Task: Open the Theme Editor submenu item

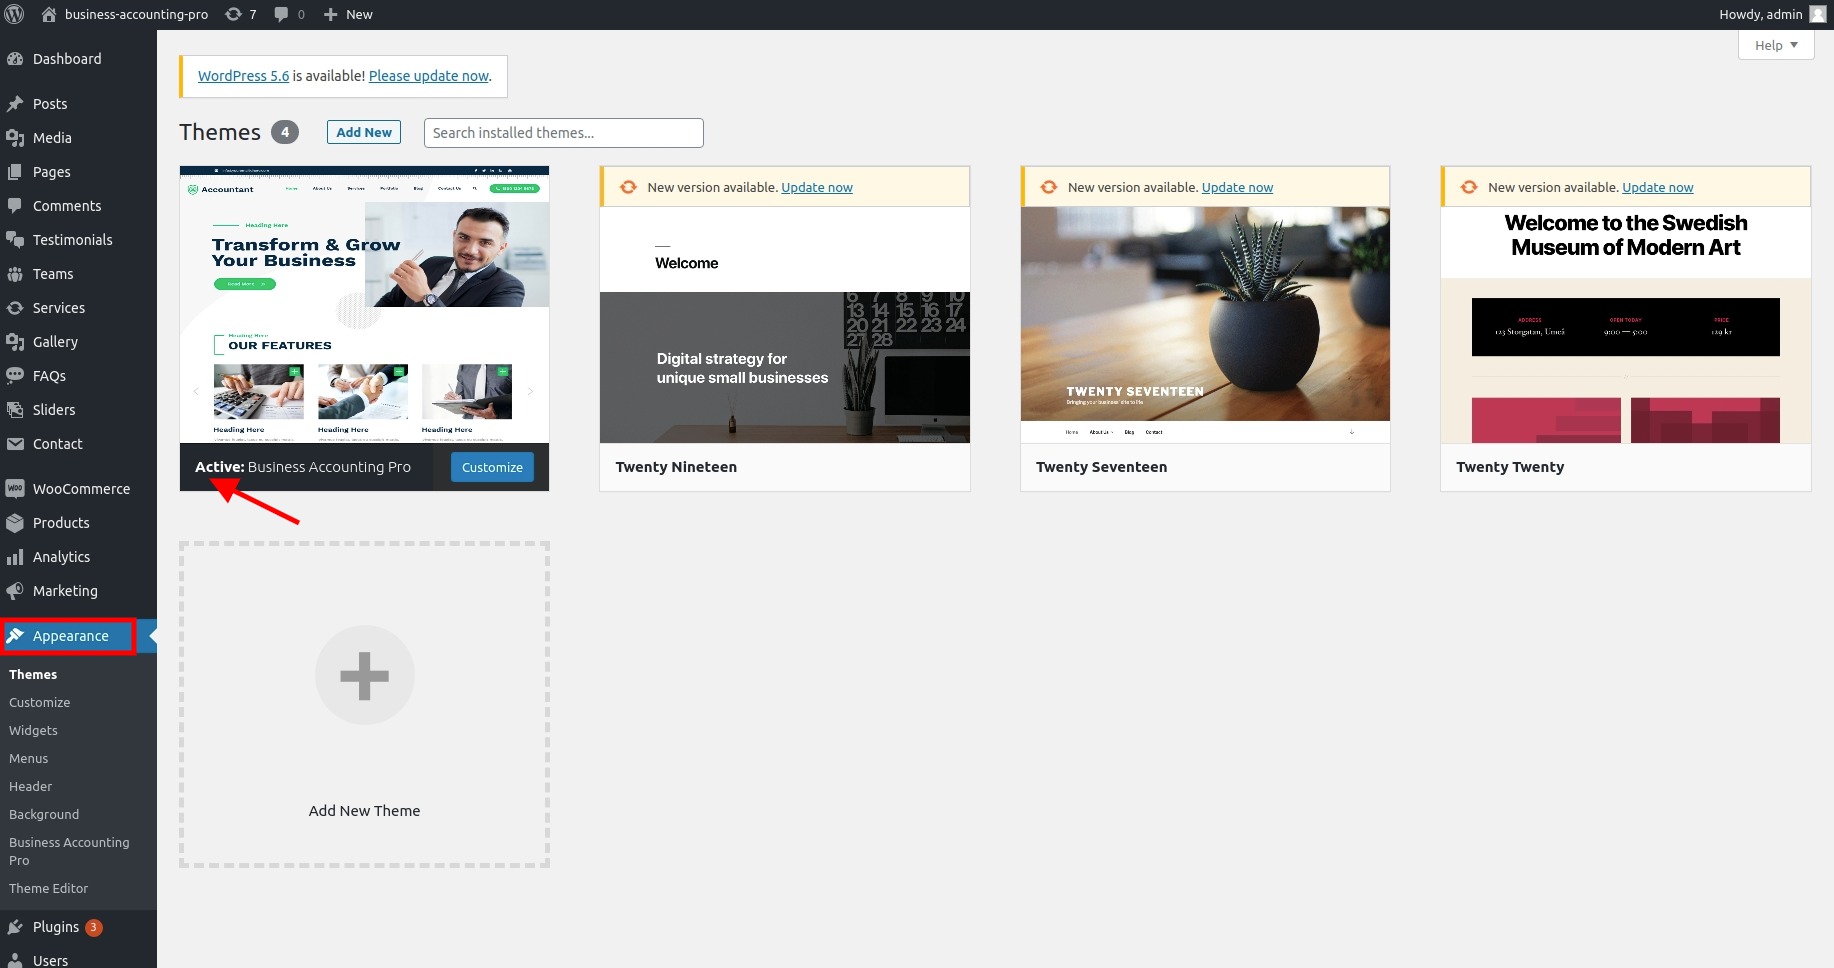Action: pos(48,889)
